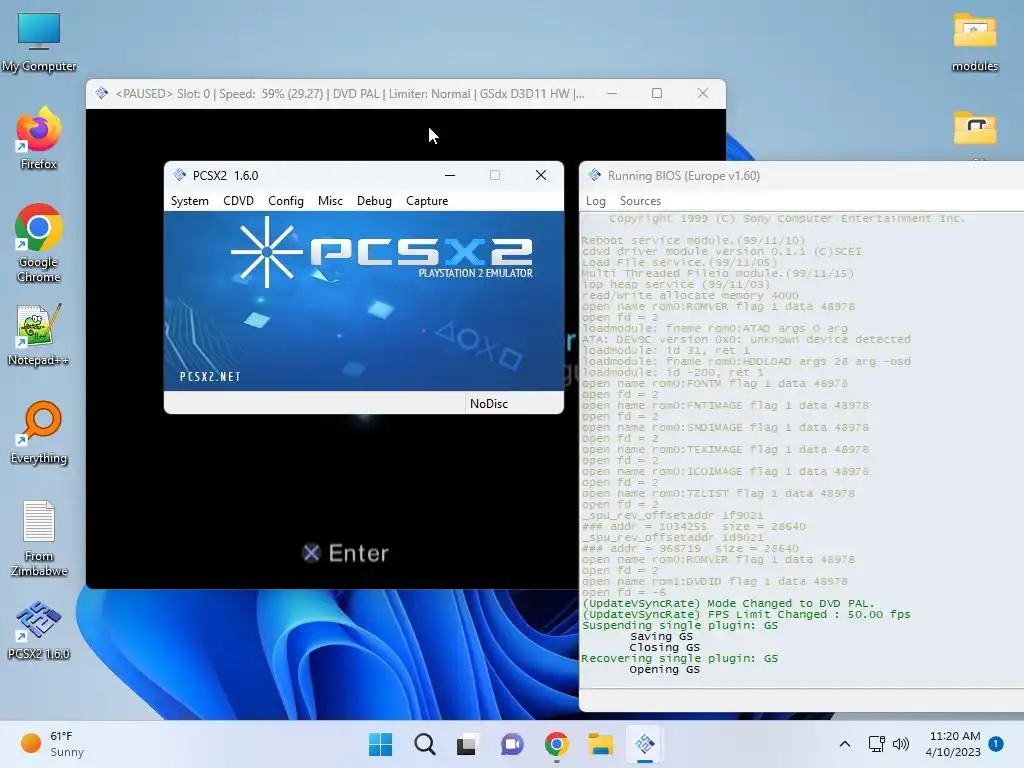The width and height of the screenshot is (1024, 768).
Task: Open the Chat app on taskbar
Action: coord(512,744)
